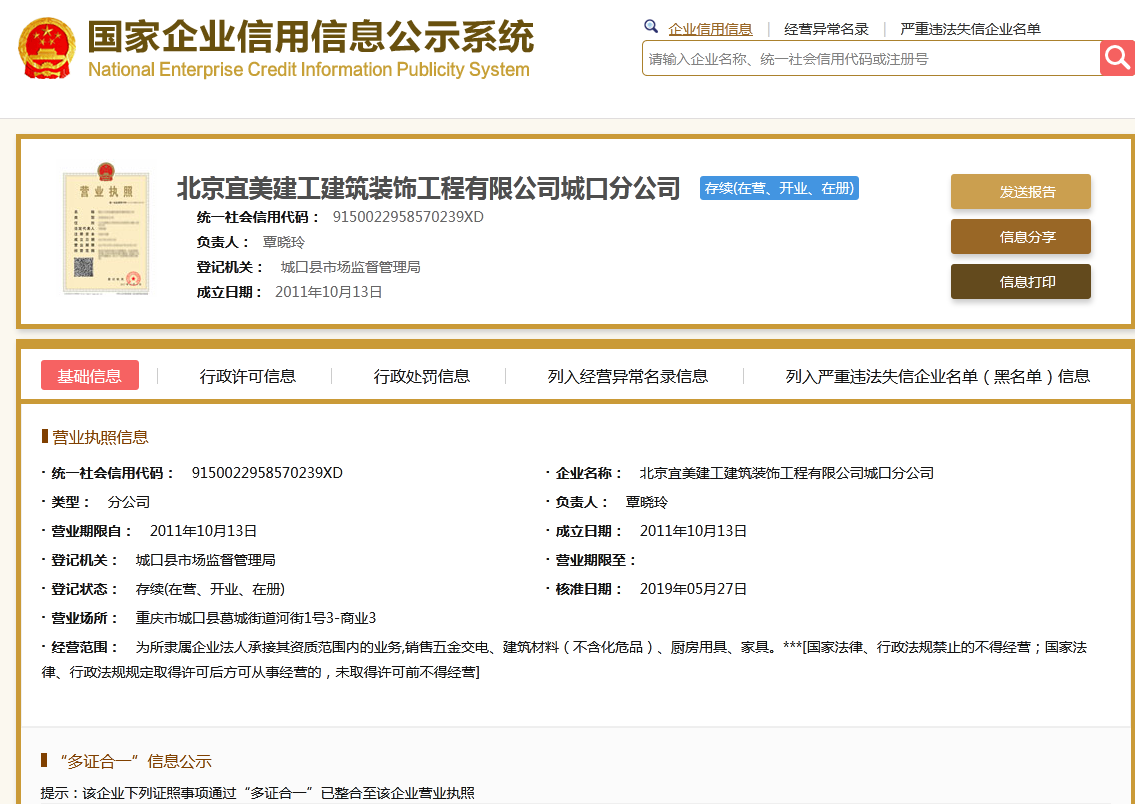Click the 经营范围 description text
The height and width of the screenshot is (804, 1135).
point(564,659)
